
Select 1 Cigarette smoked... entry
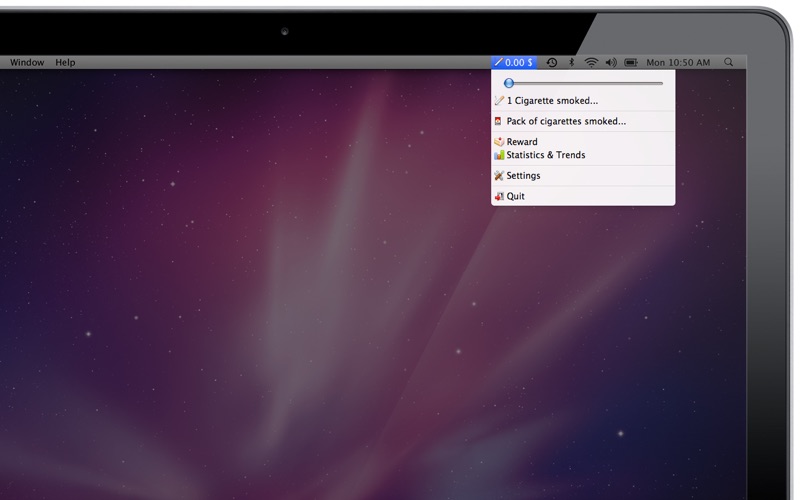point(583,101)
